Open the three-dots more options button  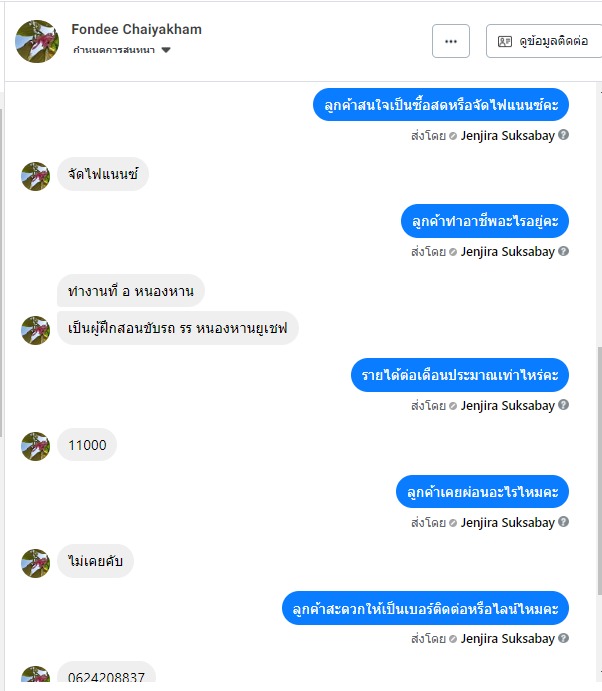tap(450, 41)
